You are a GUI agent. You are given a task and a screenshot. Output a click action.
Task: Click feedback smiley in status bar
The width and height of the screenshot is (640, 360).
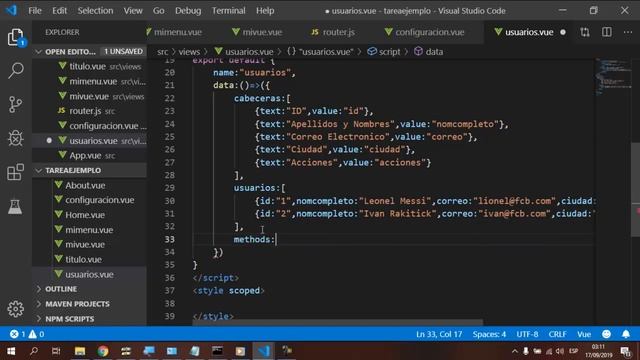click(x=607, y=334)
